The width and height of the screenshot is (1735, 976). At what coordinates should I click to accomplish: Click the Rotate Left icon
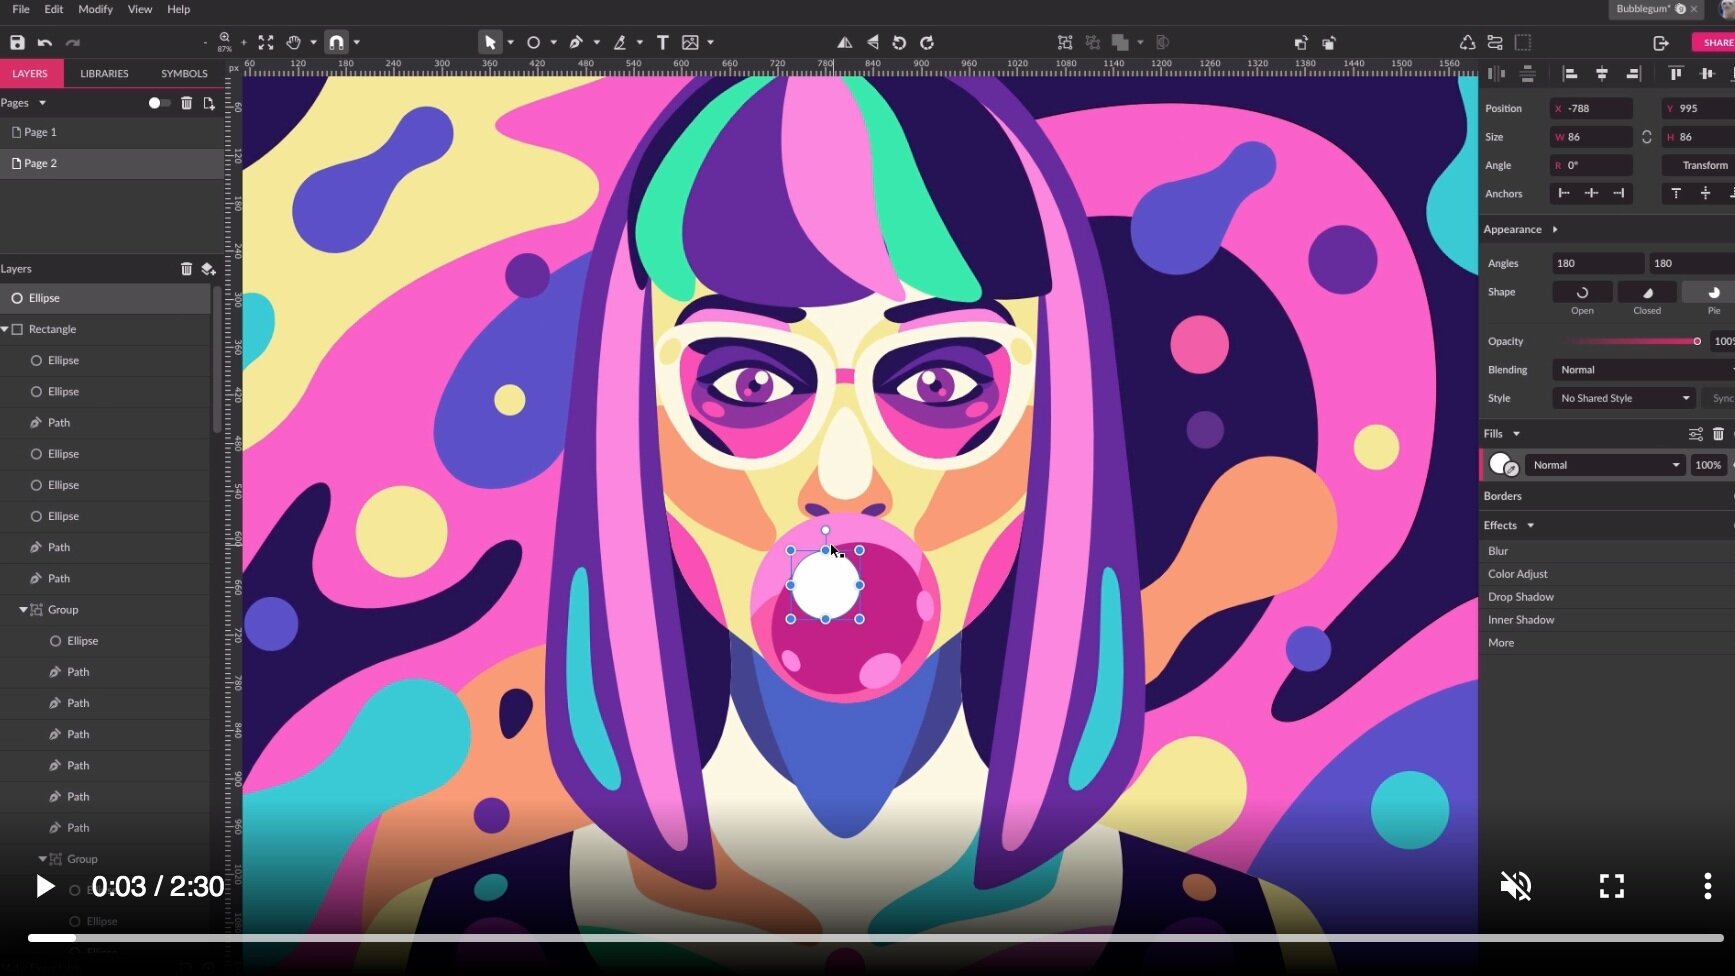click(898, 42)
